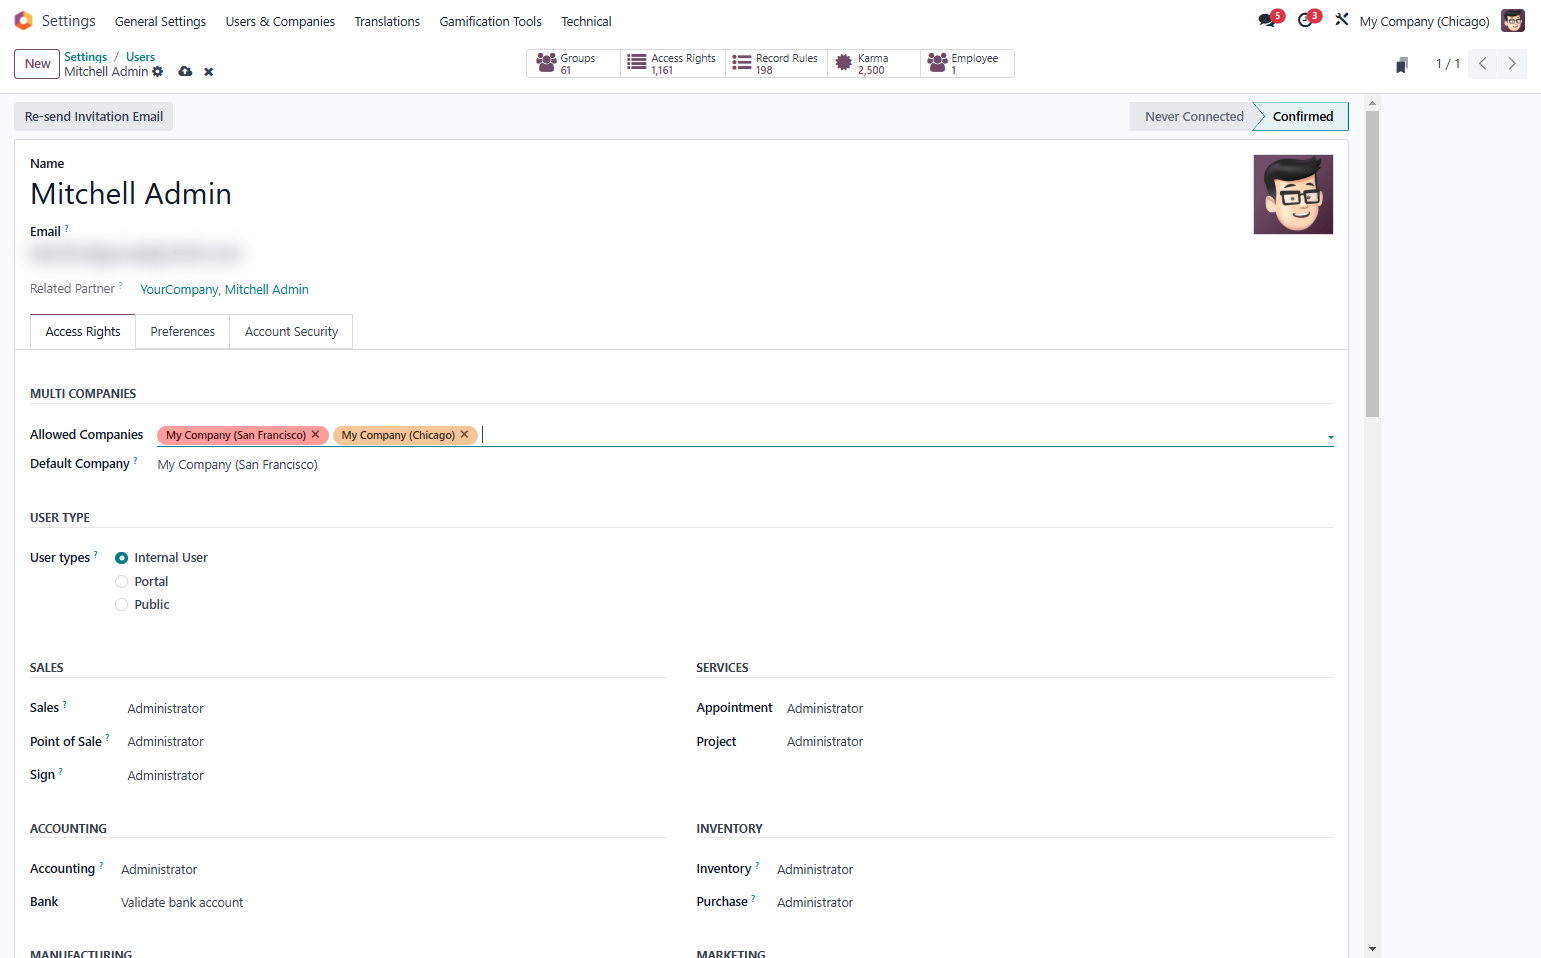Open the Odoo apps home menu icon
Image resolution: width=1541 pixels, height=958 pixels.
(x=23, y=21)
